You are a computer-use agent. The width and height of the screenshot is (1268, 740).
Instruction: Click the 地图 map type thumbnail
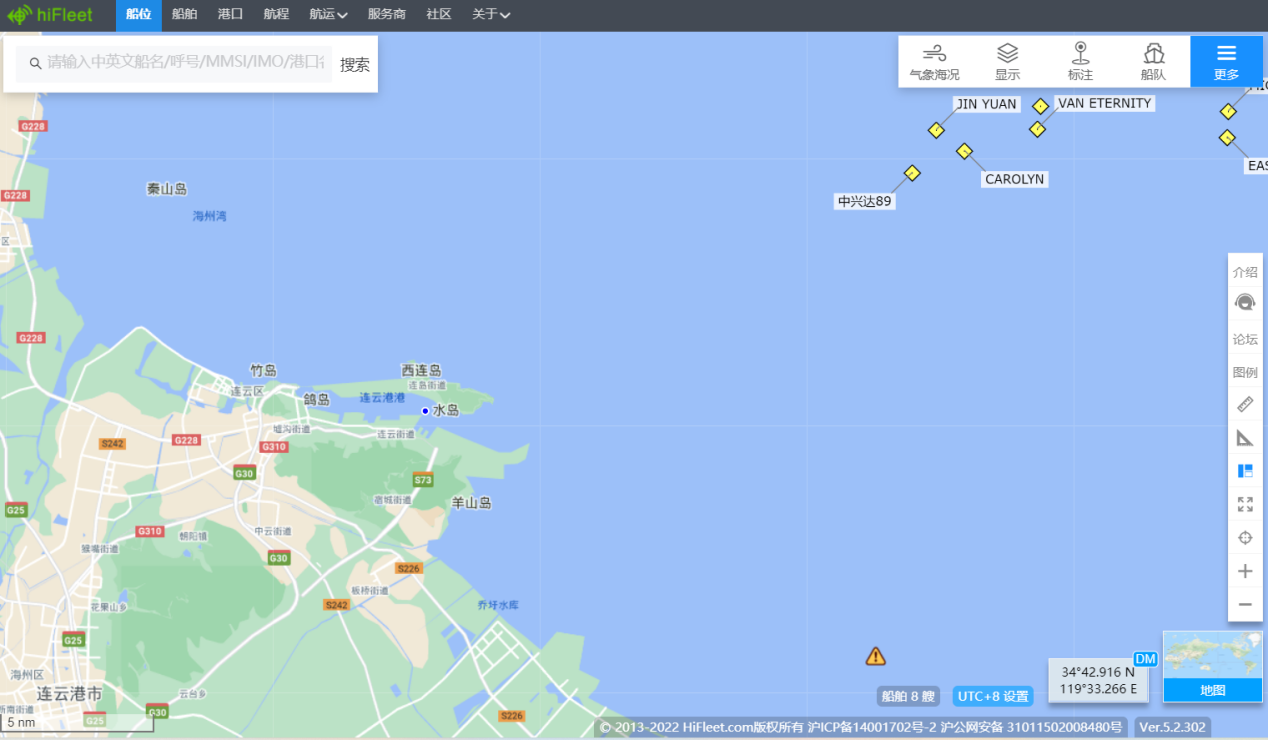[x=1213, y=666]
